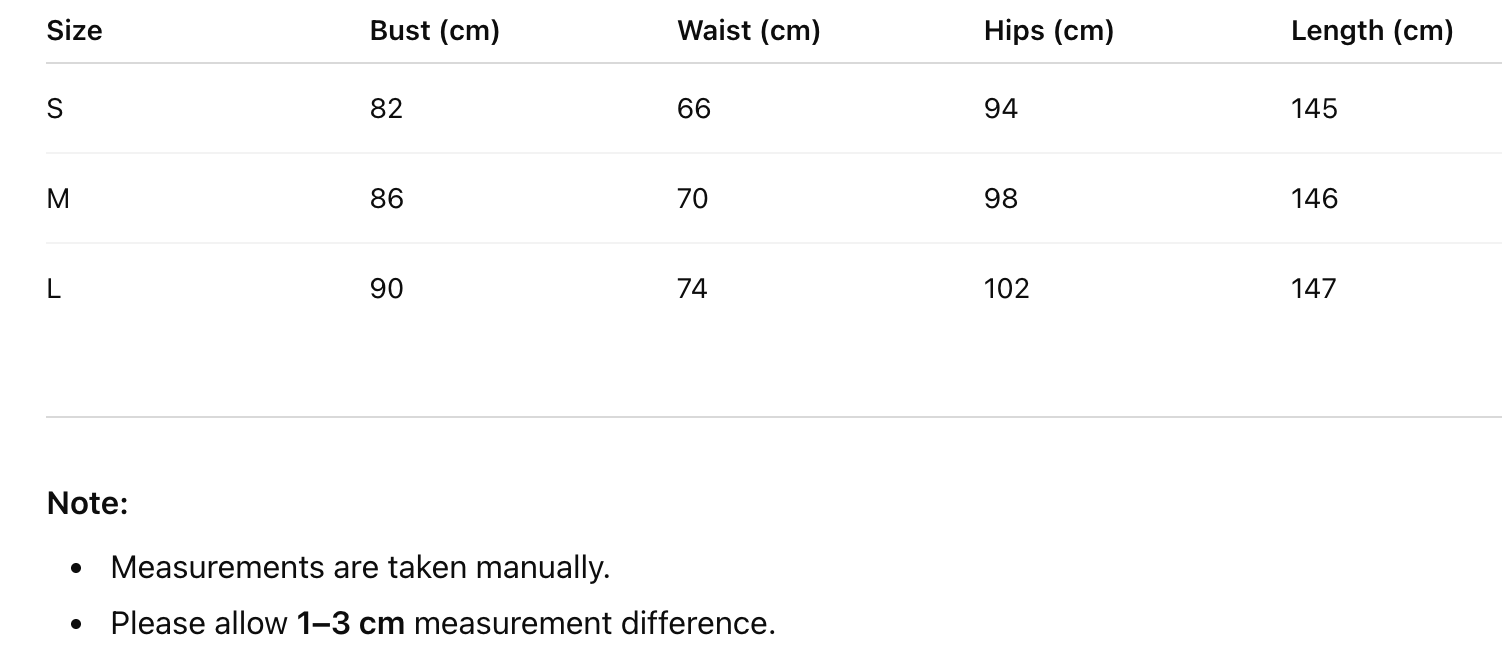Click the Size column header

74,31
